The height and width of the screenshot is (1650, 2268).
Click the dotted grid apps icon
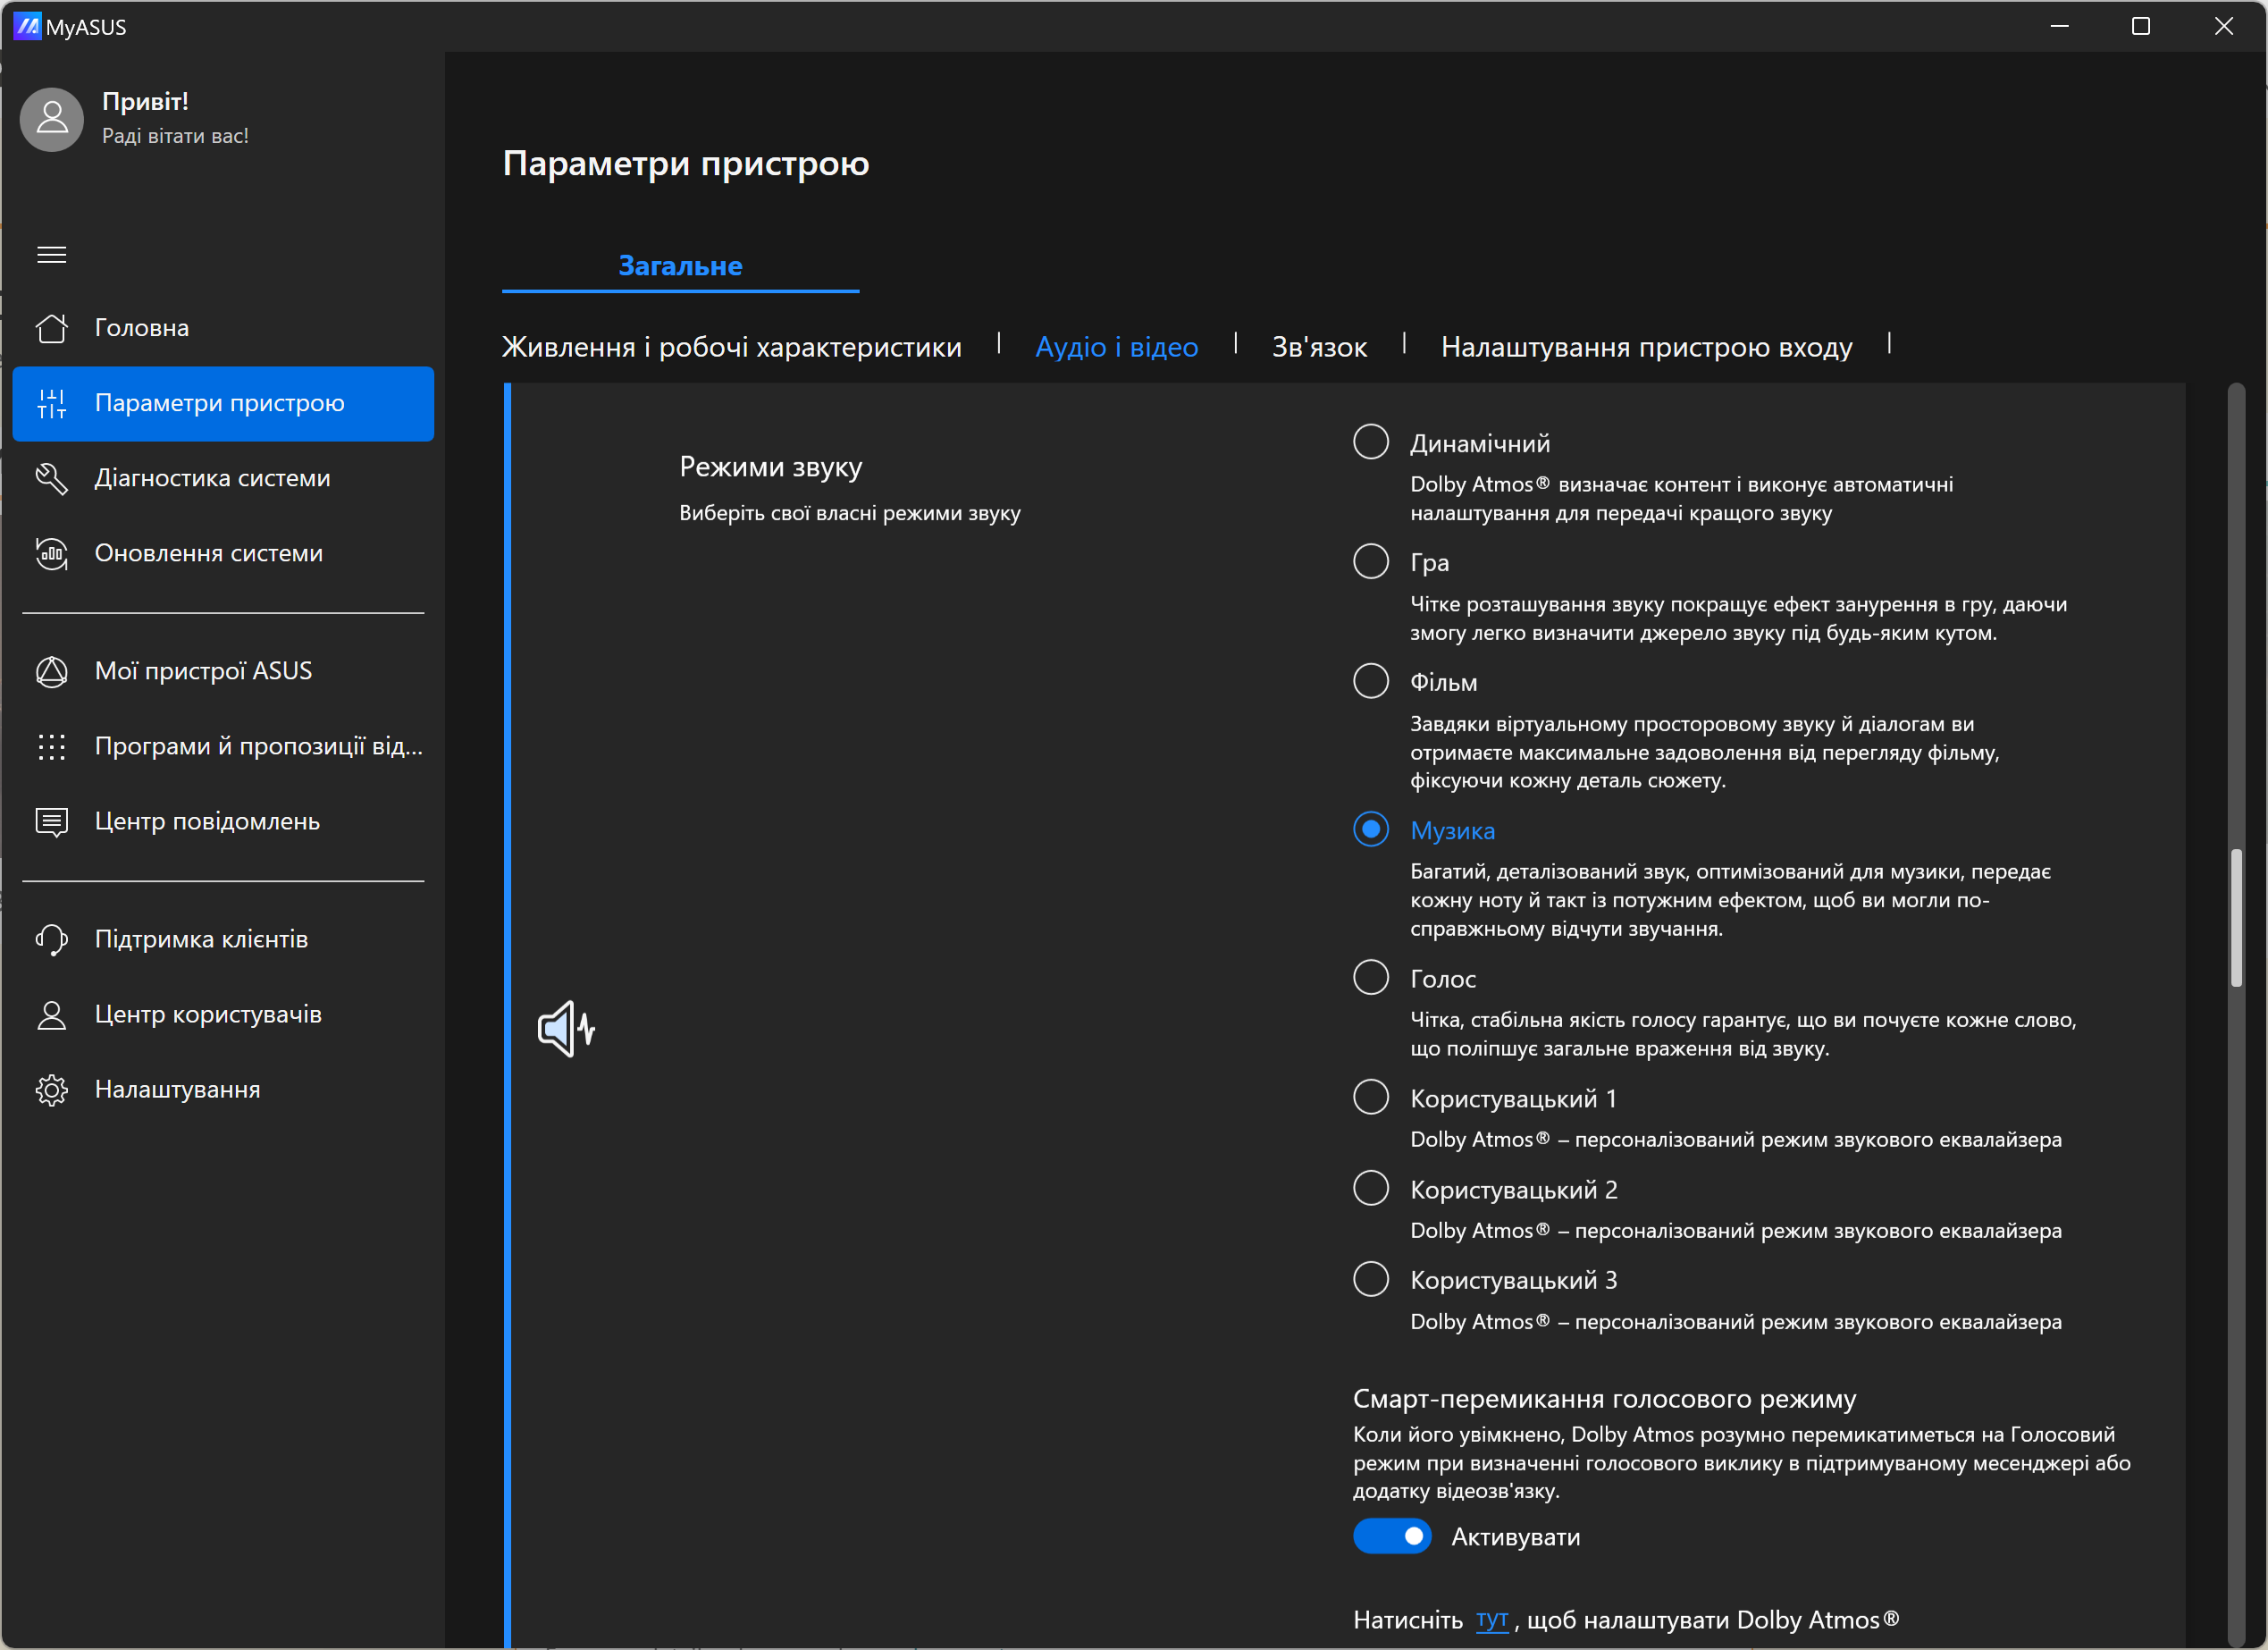(52, 746)
